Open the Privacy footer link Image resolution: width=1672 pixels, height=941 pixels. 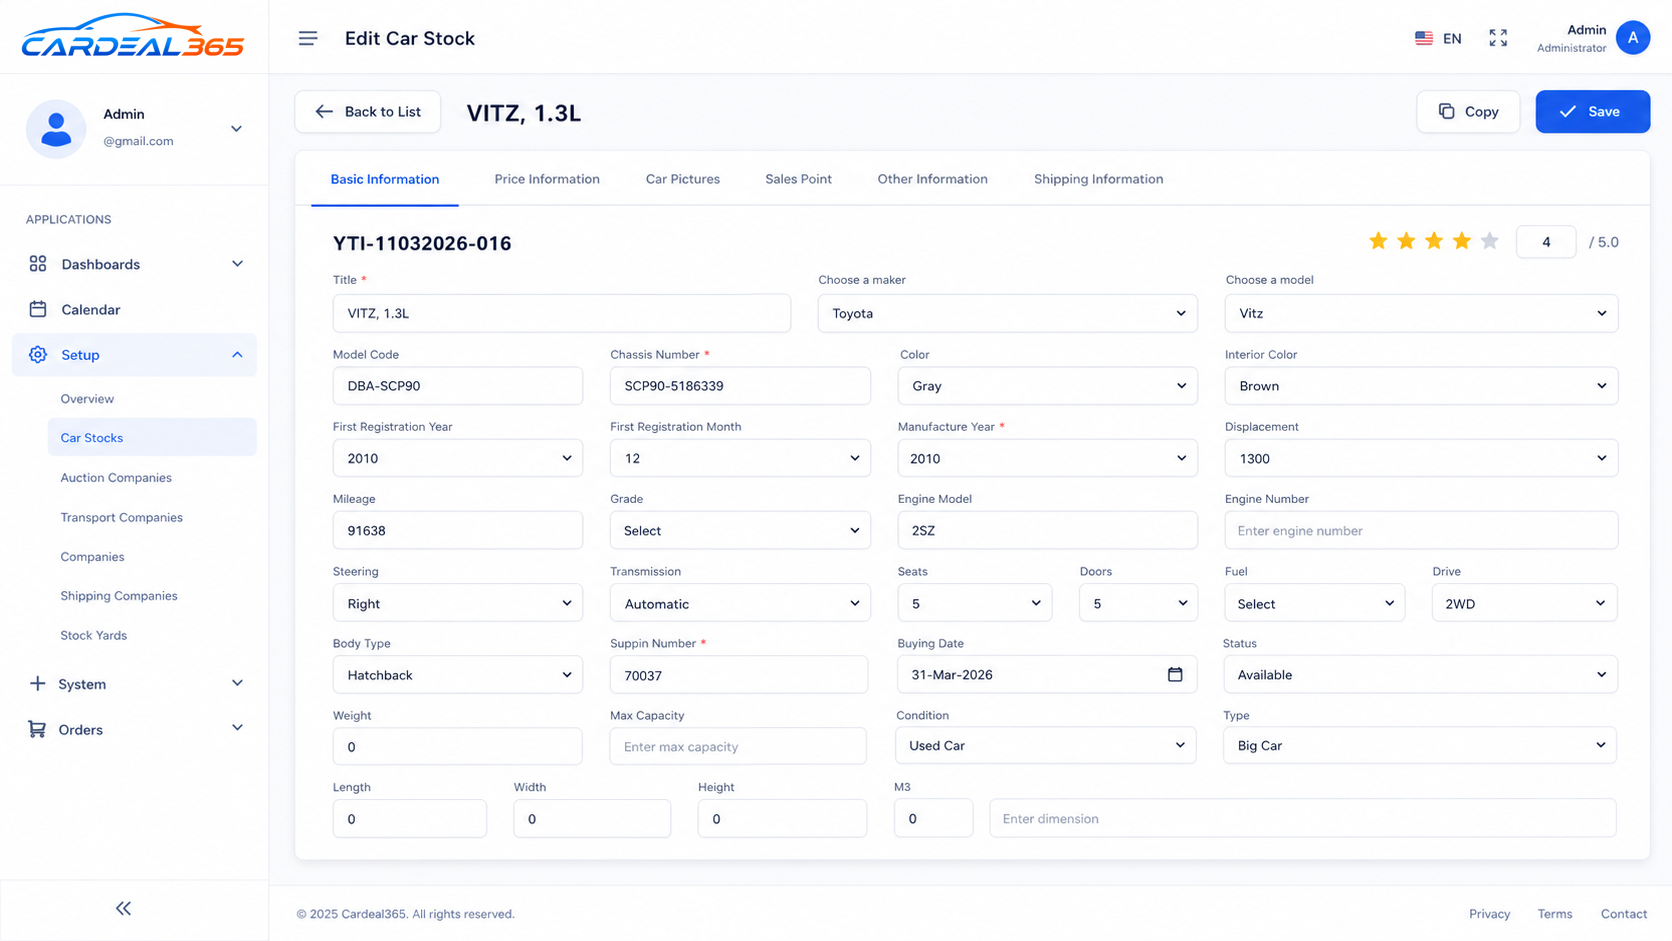coord(1489,914)
